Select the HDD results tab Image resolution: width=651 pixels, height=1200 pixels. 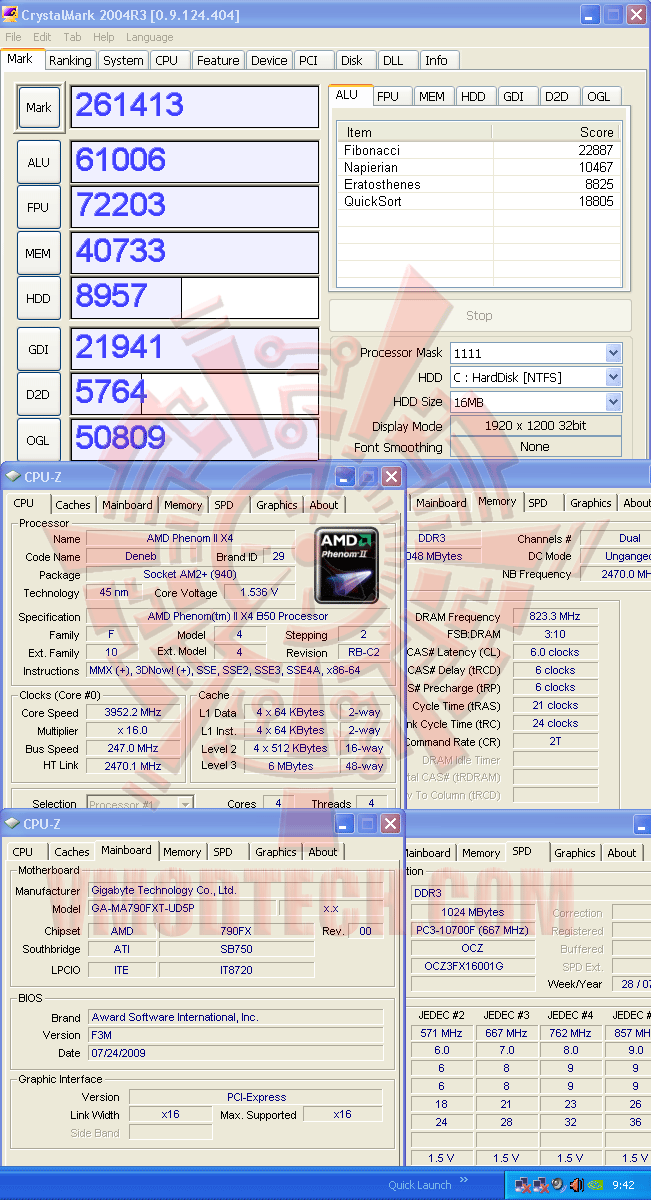474,96
